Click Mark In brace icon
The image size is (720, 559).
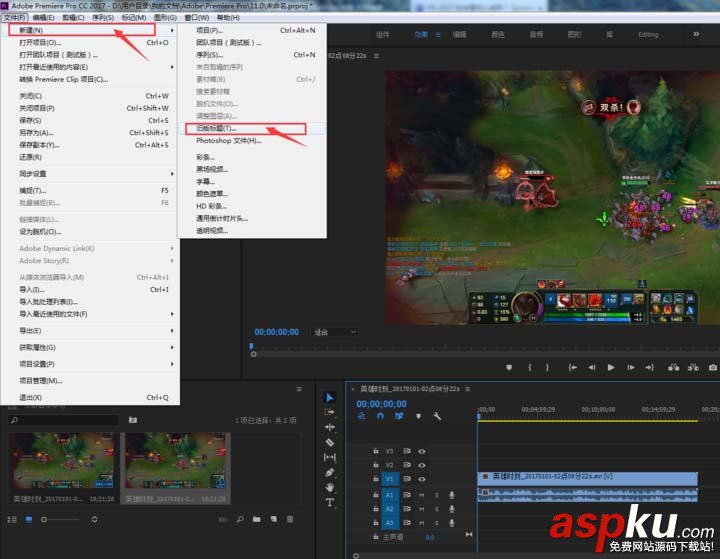pos(529,367)
